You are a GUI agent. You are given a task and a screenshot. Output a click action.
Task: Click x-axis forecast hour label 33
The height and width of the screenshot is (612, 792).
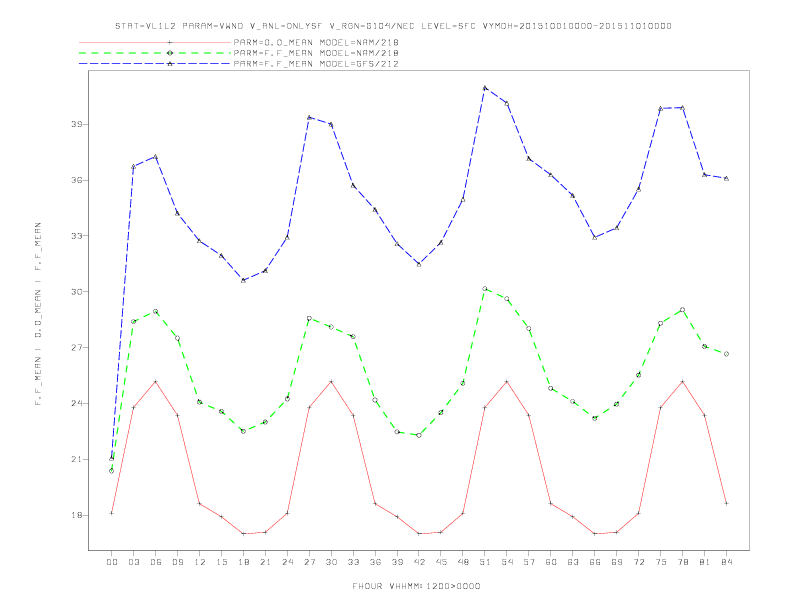(x=353, y=562)
